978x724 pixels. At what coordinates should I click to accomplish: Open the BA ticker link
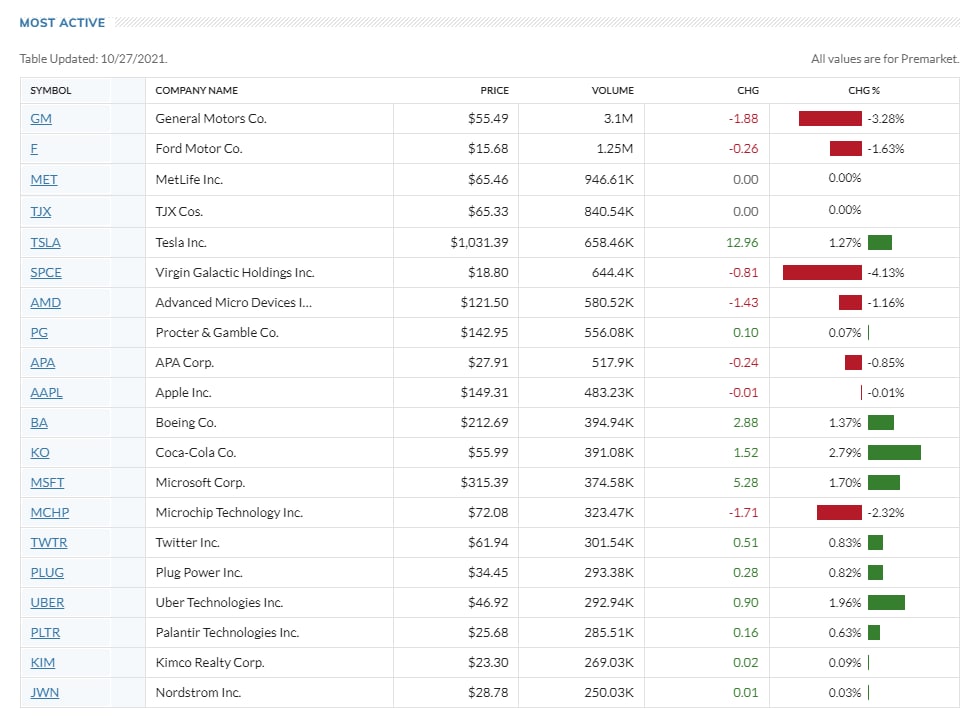click(39, 422)
